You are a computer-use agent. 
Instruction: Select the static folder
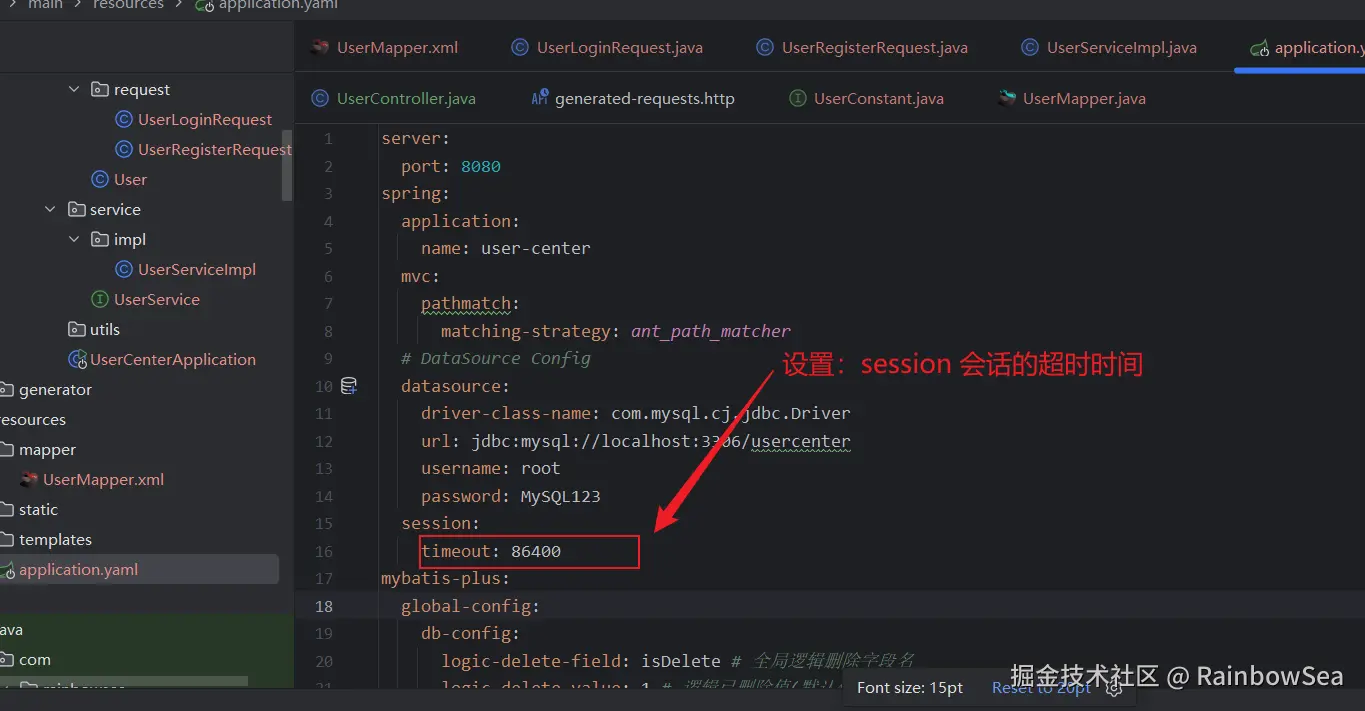[x=38, y=509]
